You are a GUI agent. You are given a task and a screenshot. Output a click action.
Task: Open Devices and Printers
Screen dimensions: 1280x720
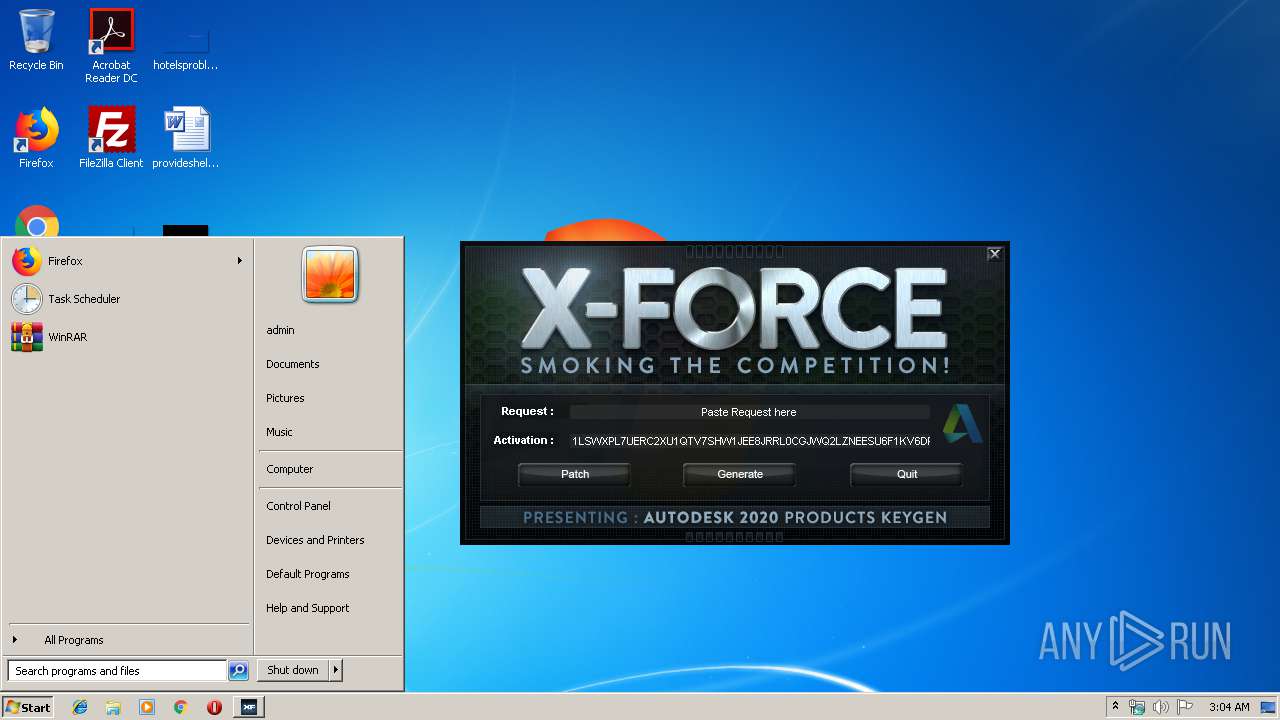coord(315,540)
